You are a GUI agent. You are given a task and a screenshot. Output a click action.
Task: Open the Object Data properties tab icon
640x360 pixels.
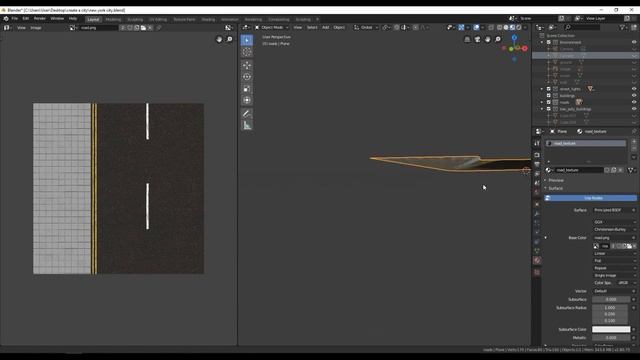point(537,251)
